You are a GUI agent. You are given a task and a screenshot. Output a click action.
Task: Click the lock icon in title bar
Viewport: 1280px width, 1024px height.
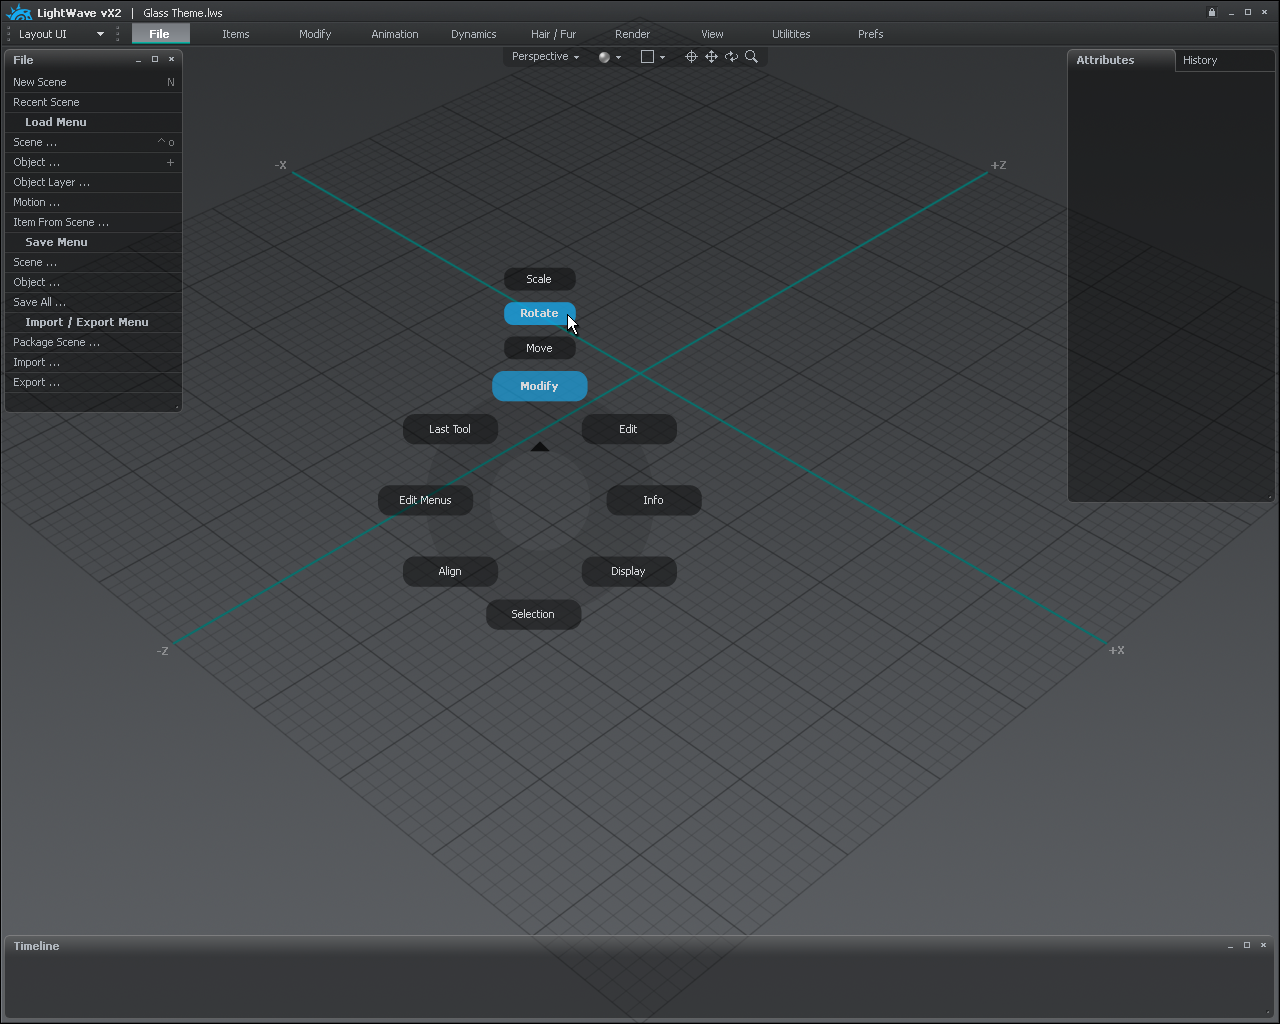click(x=1212, y=13)
